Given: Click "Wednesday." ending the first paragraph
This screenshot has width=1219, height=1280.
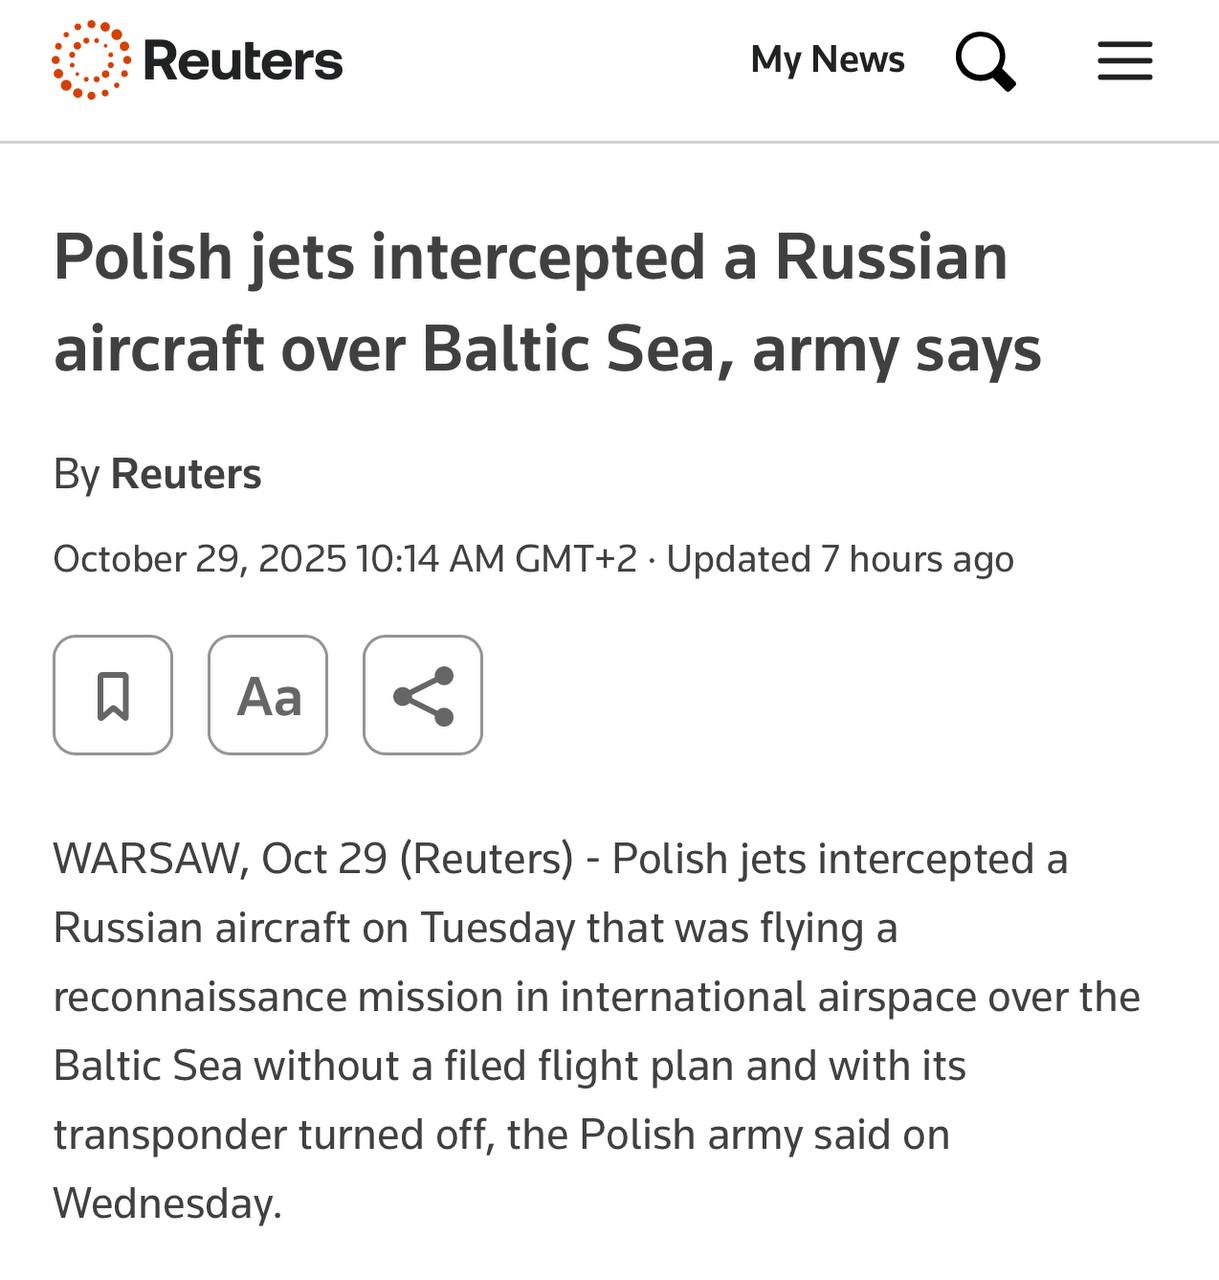Looking at the screenshot, I should (x=167, y=1203).
